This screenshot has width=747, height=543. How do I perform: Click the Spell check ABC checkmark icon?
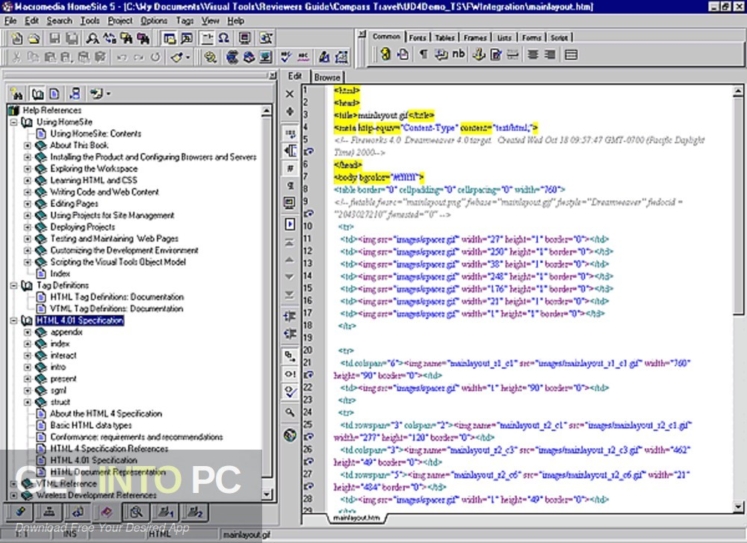point(286,58)
